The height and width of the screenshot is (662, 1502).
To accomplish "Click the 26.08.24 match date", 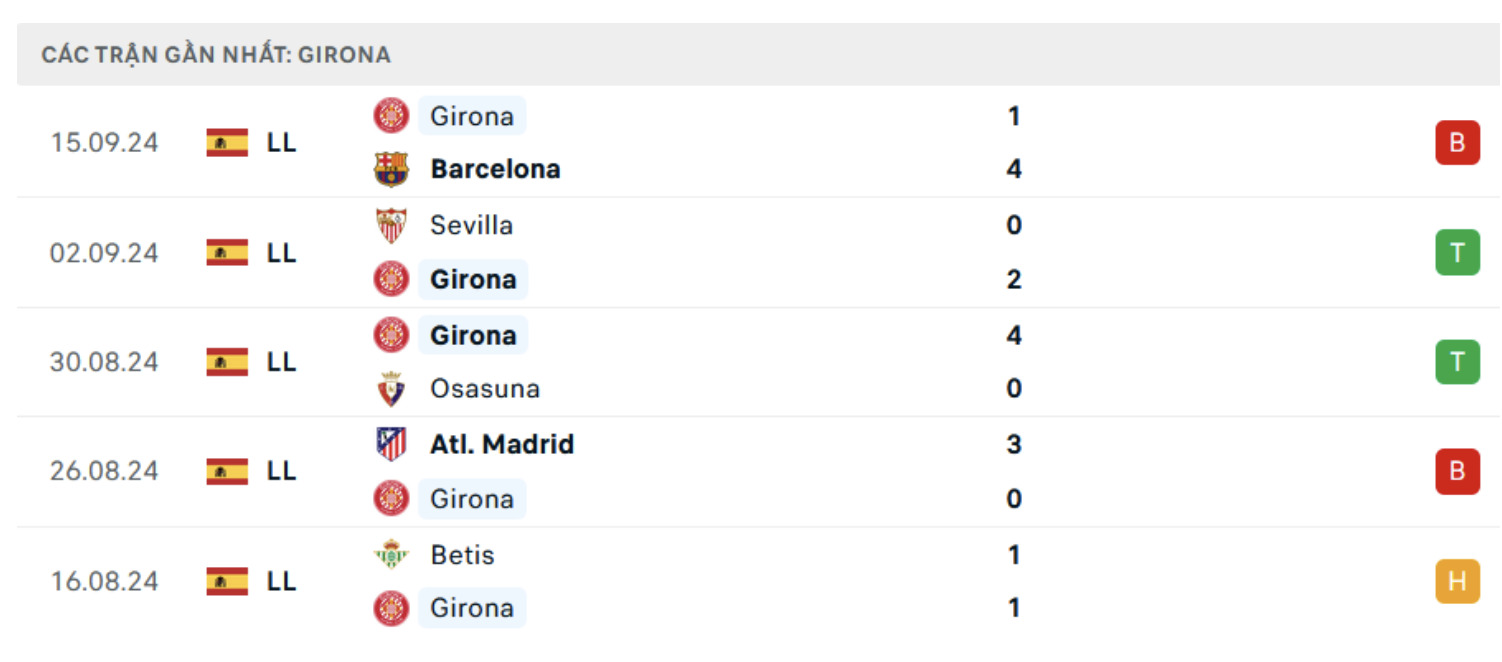I will point(104,471).
